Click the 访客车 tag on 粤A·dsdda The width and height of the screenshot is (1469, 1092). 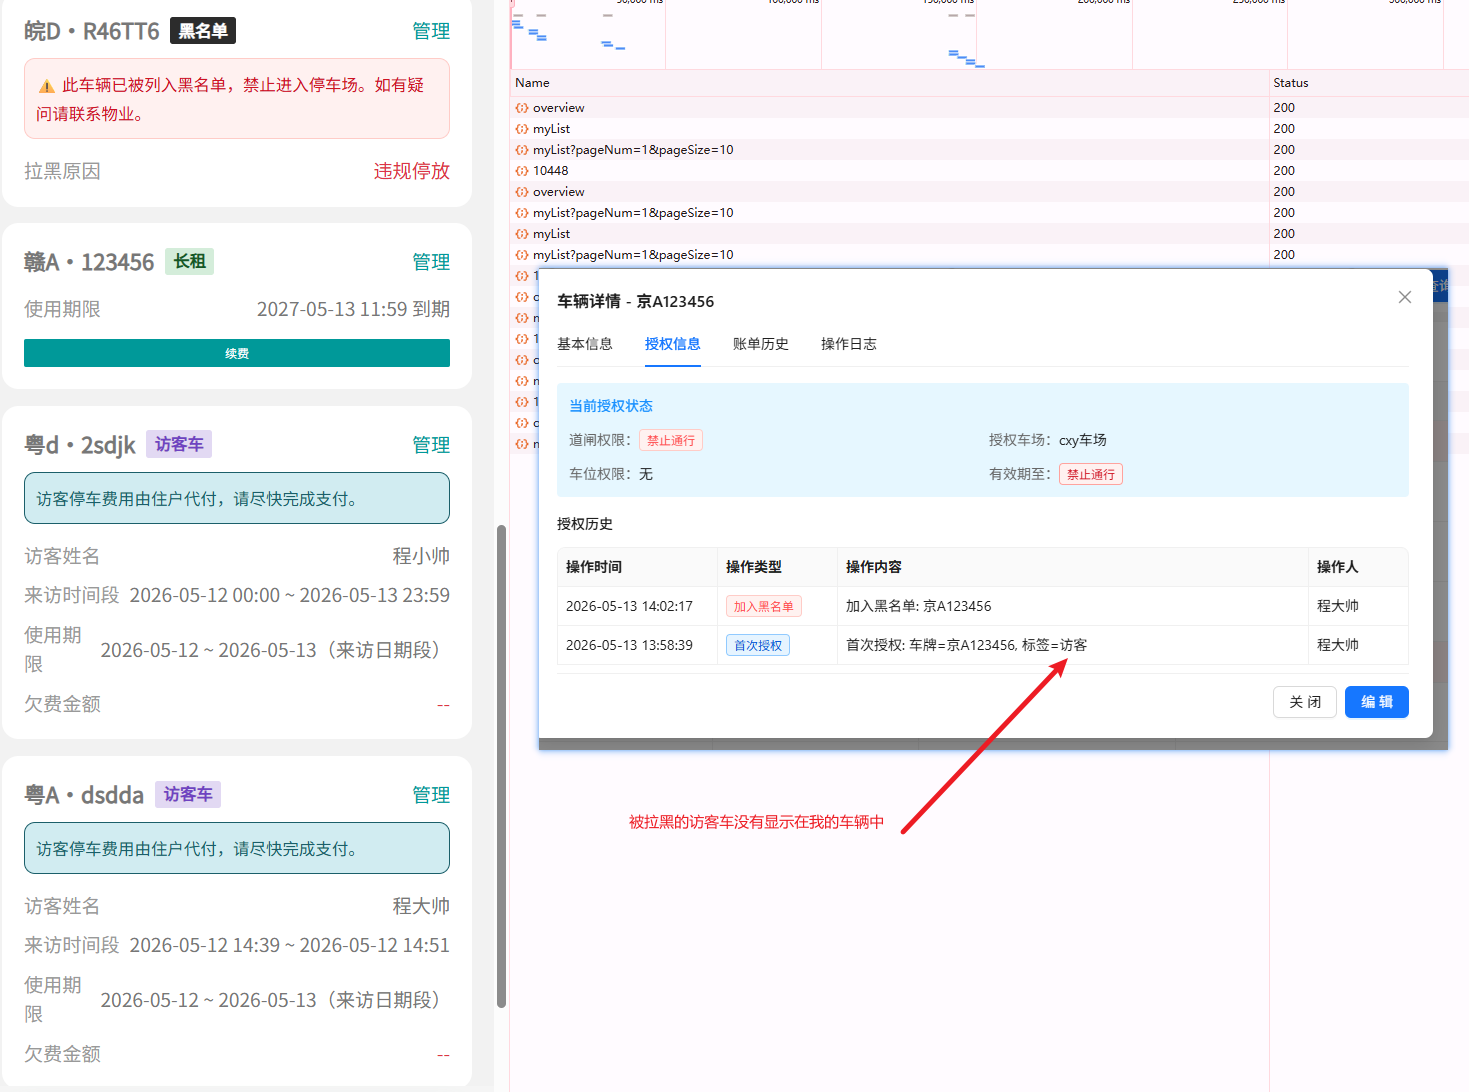coord(188,794)
